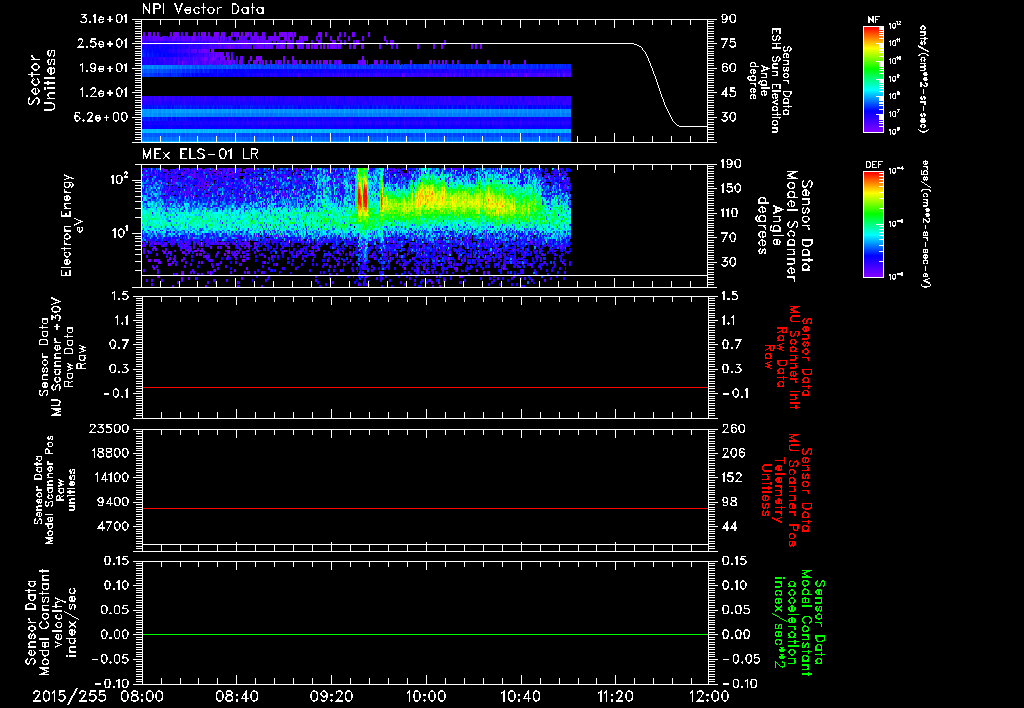
Task: Click the 10:00 time axis label
Action: (425, 697)
